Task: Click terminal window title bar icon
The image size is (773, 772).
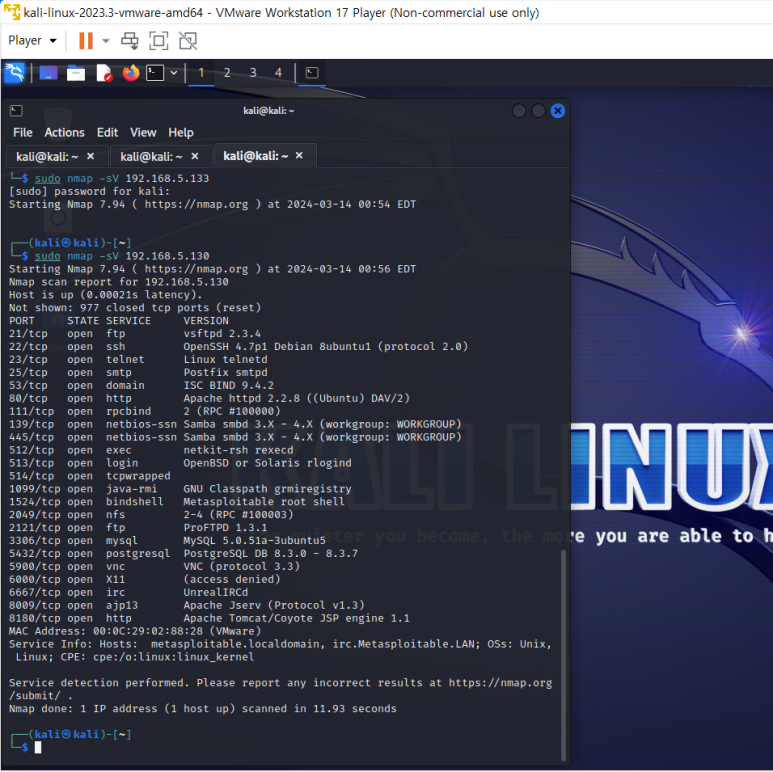Action: (x=16, y=110)
